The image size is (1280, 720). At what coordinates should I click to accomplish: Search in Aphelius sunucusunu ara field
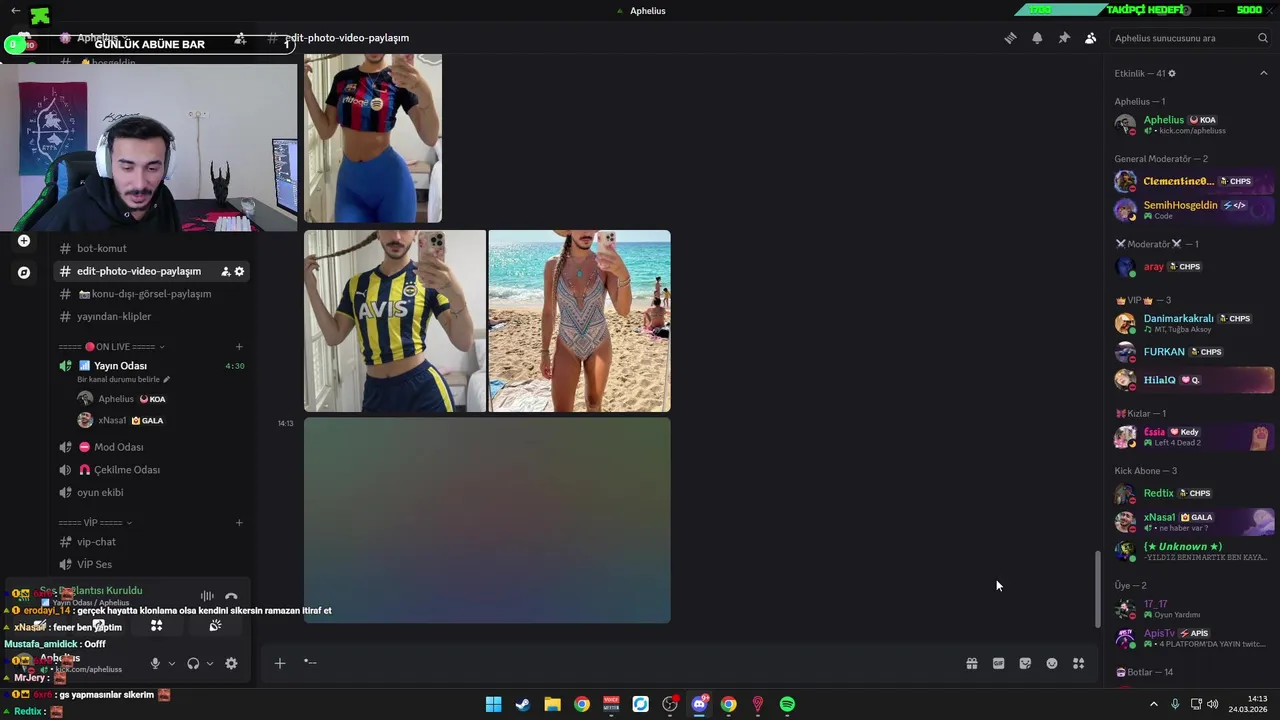click(1191, 38)
